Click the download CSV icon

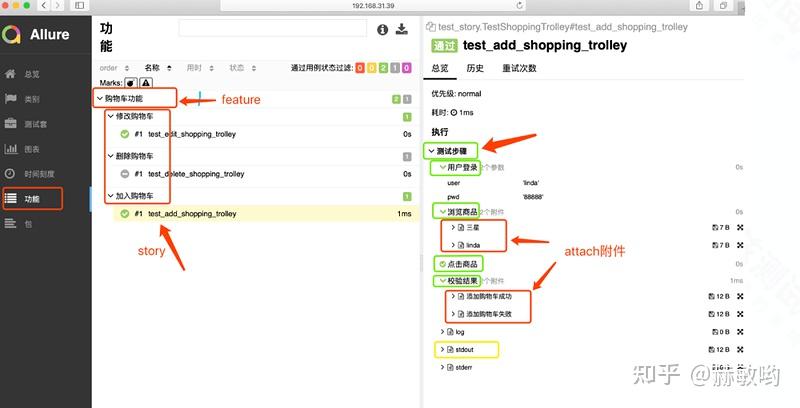pos(402,29)
